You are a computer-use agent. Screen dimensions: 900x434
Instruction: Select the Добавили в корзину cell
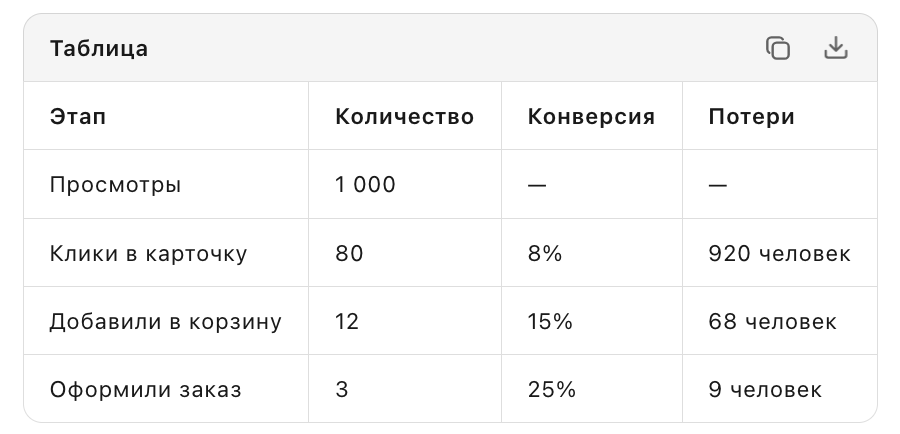point(165,321)
